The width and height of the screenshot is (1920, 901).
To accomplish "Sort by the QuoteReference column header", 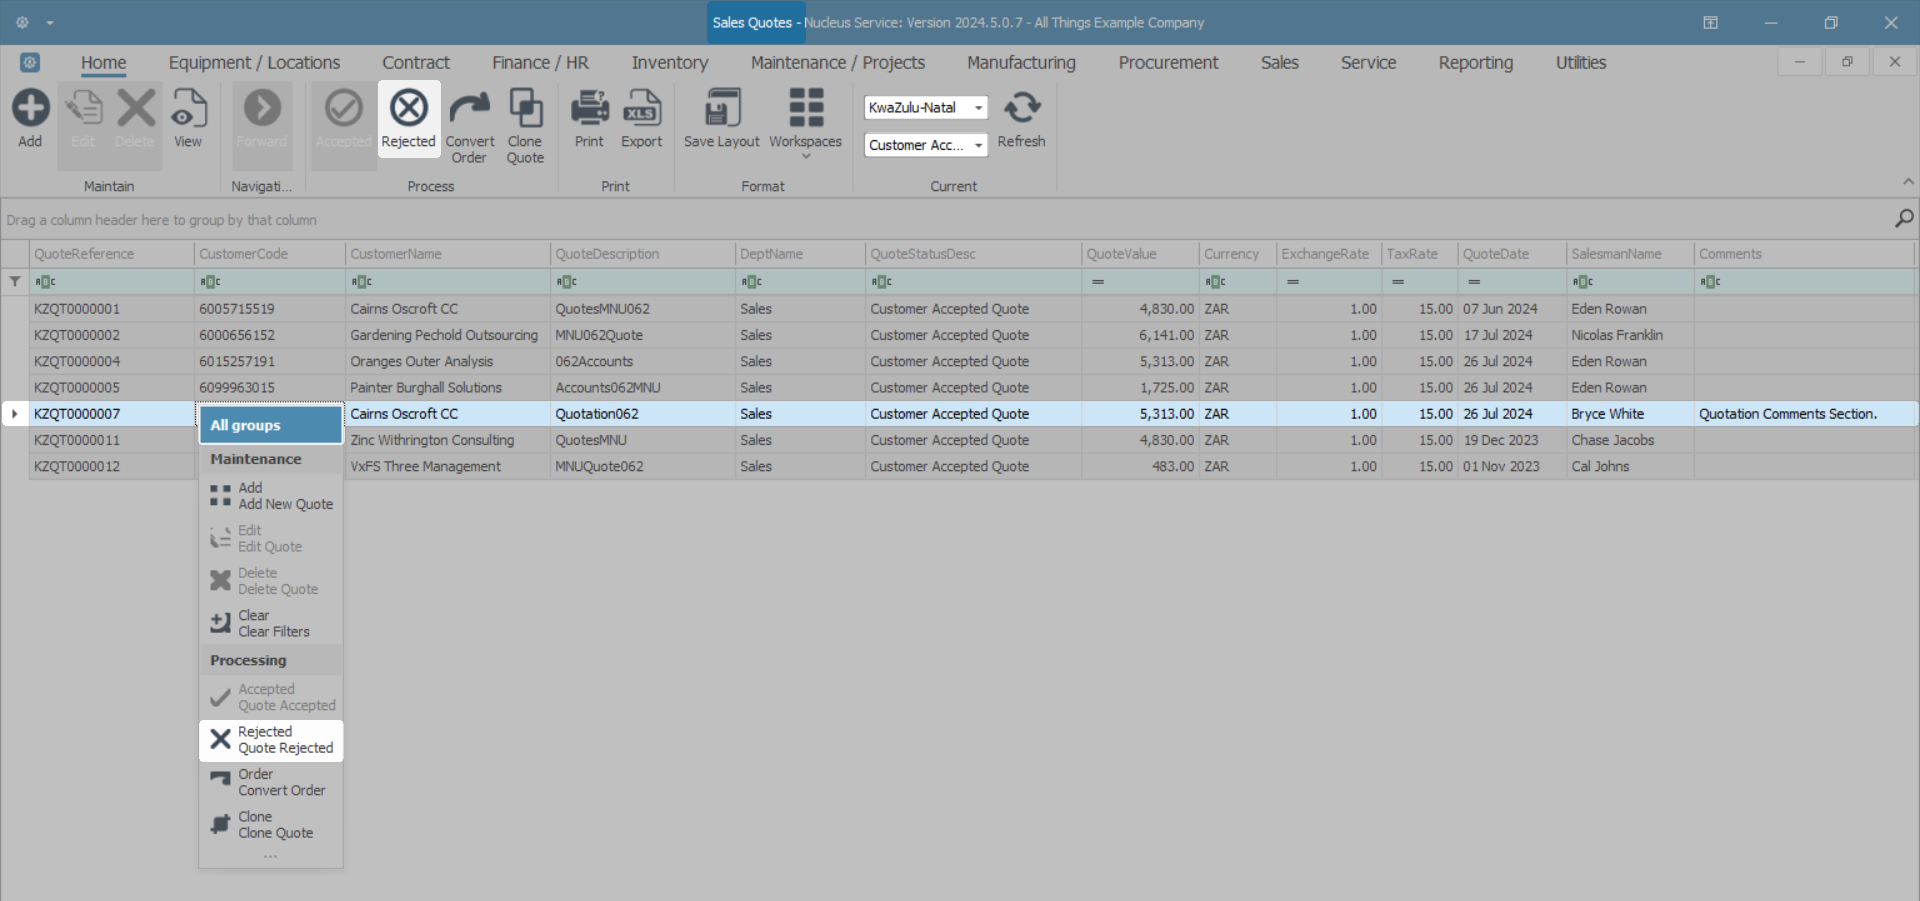I will coord(112,254).
